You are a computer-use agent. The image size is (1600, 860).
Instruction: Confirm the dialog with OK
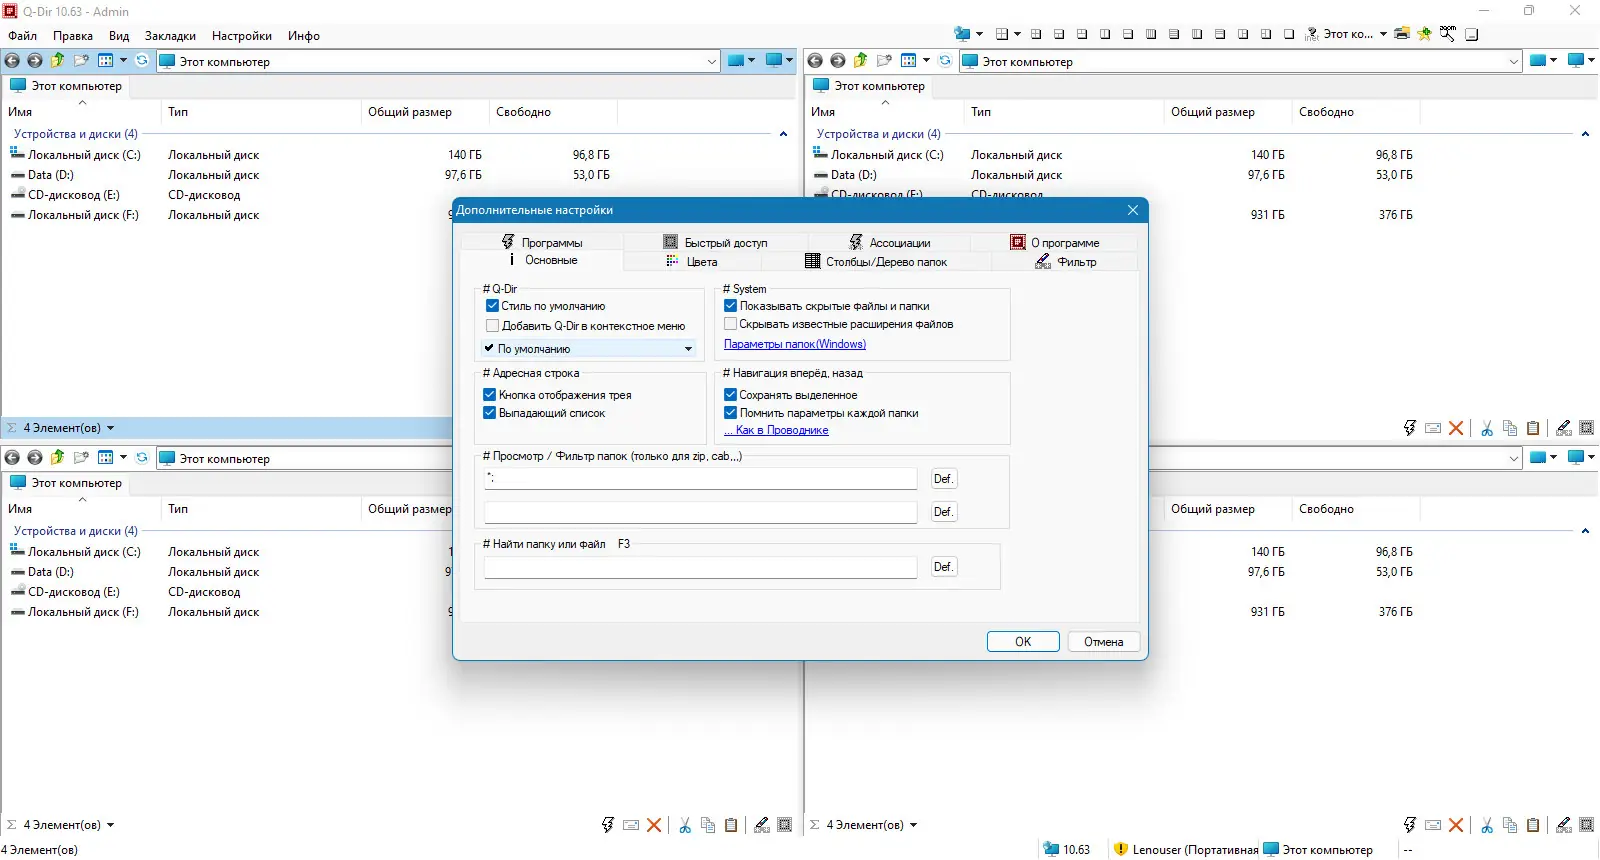tap(1023, 642)
